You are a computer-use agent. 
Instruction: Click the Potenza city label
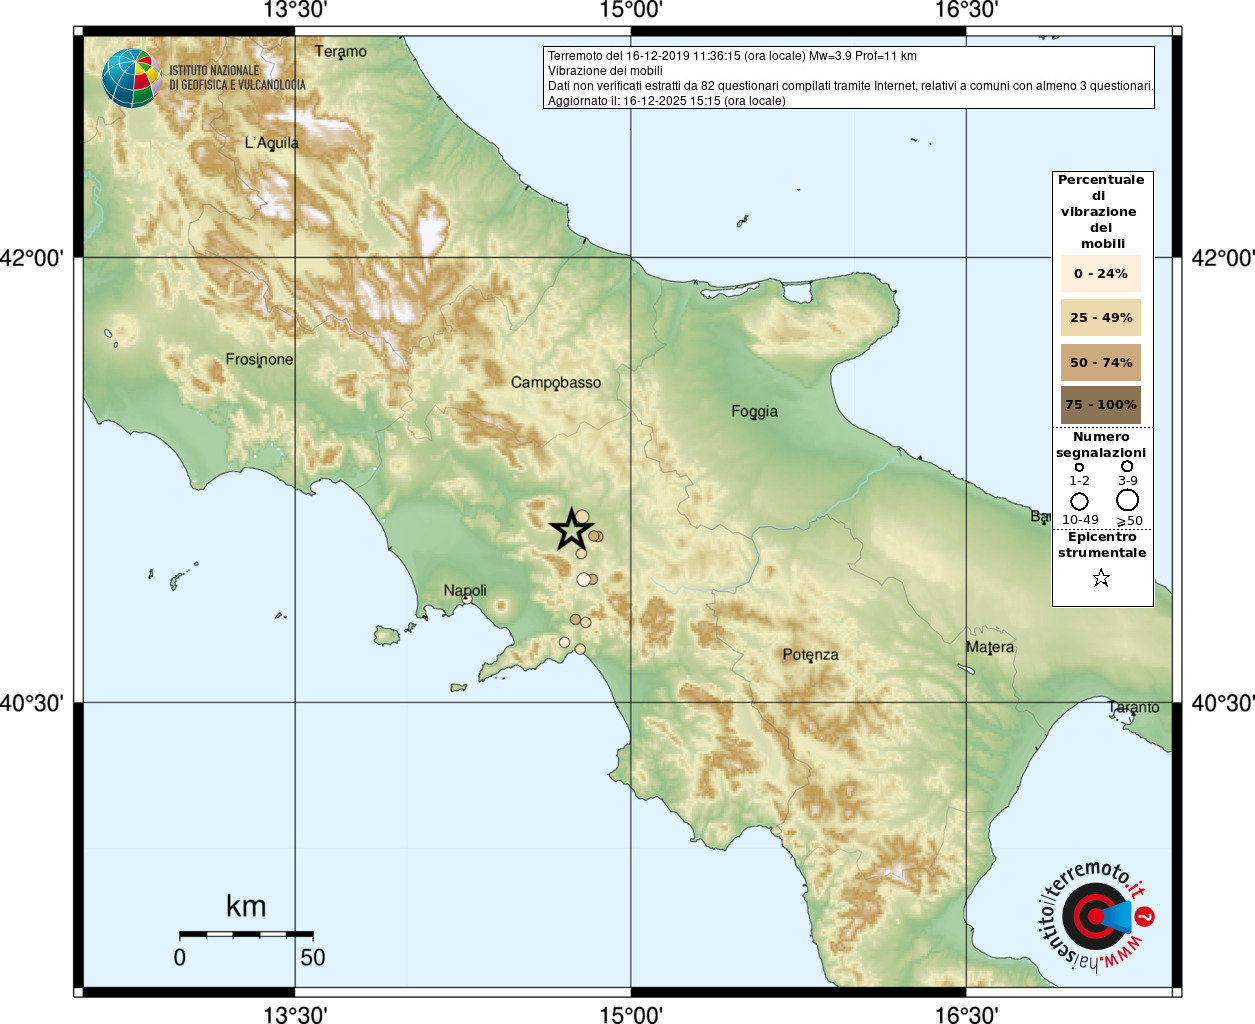(810, 655)
